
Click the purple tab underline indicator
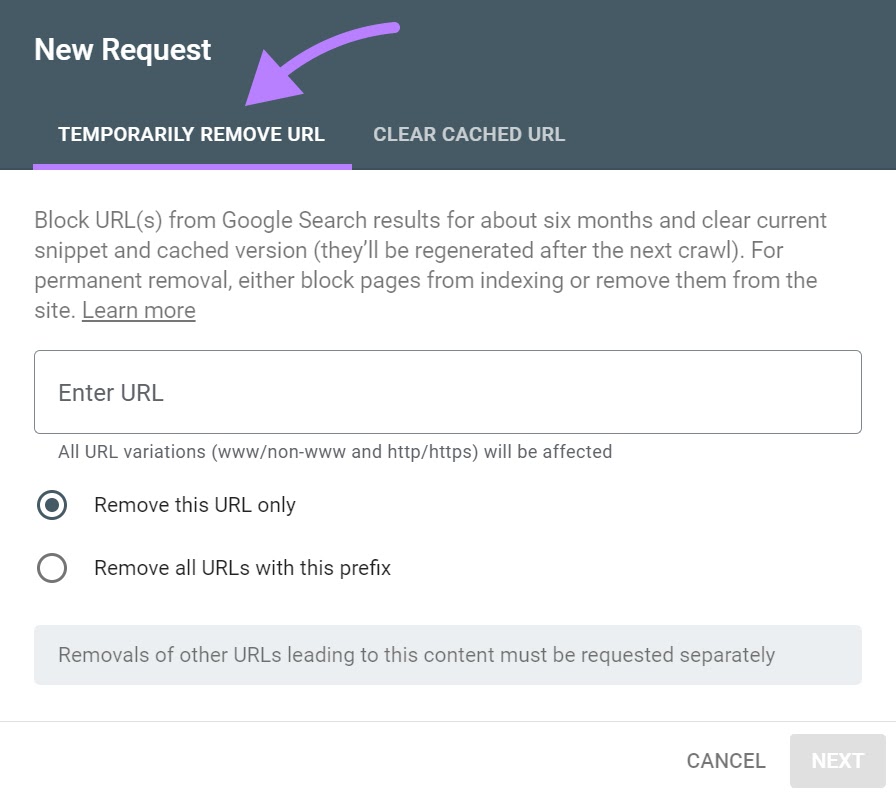[192, 163]
